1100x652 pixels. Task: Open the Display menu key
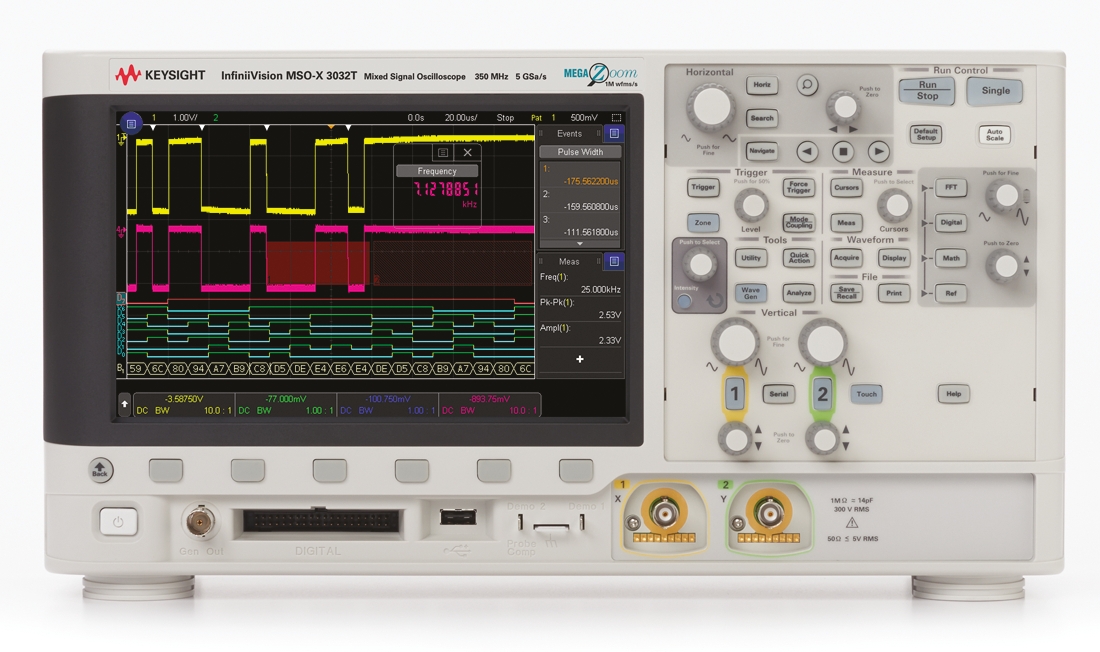coord(894,258)
